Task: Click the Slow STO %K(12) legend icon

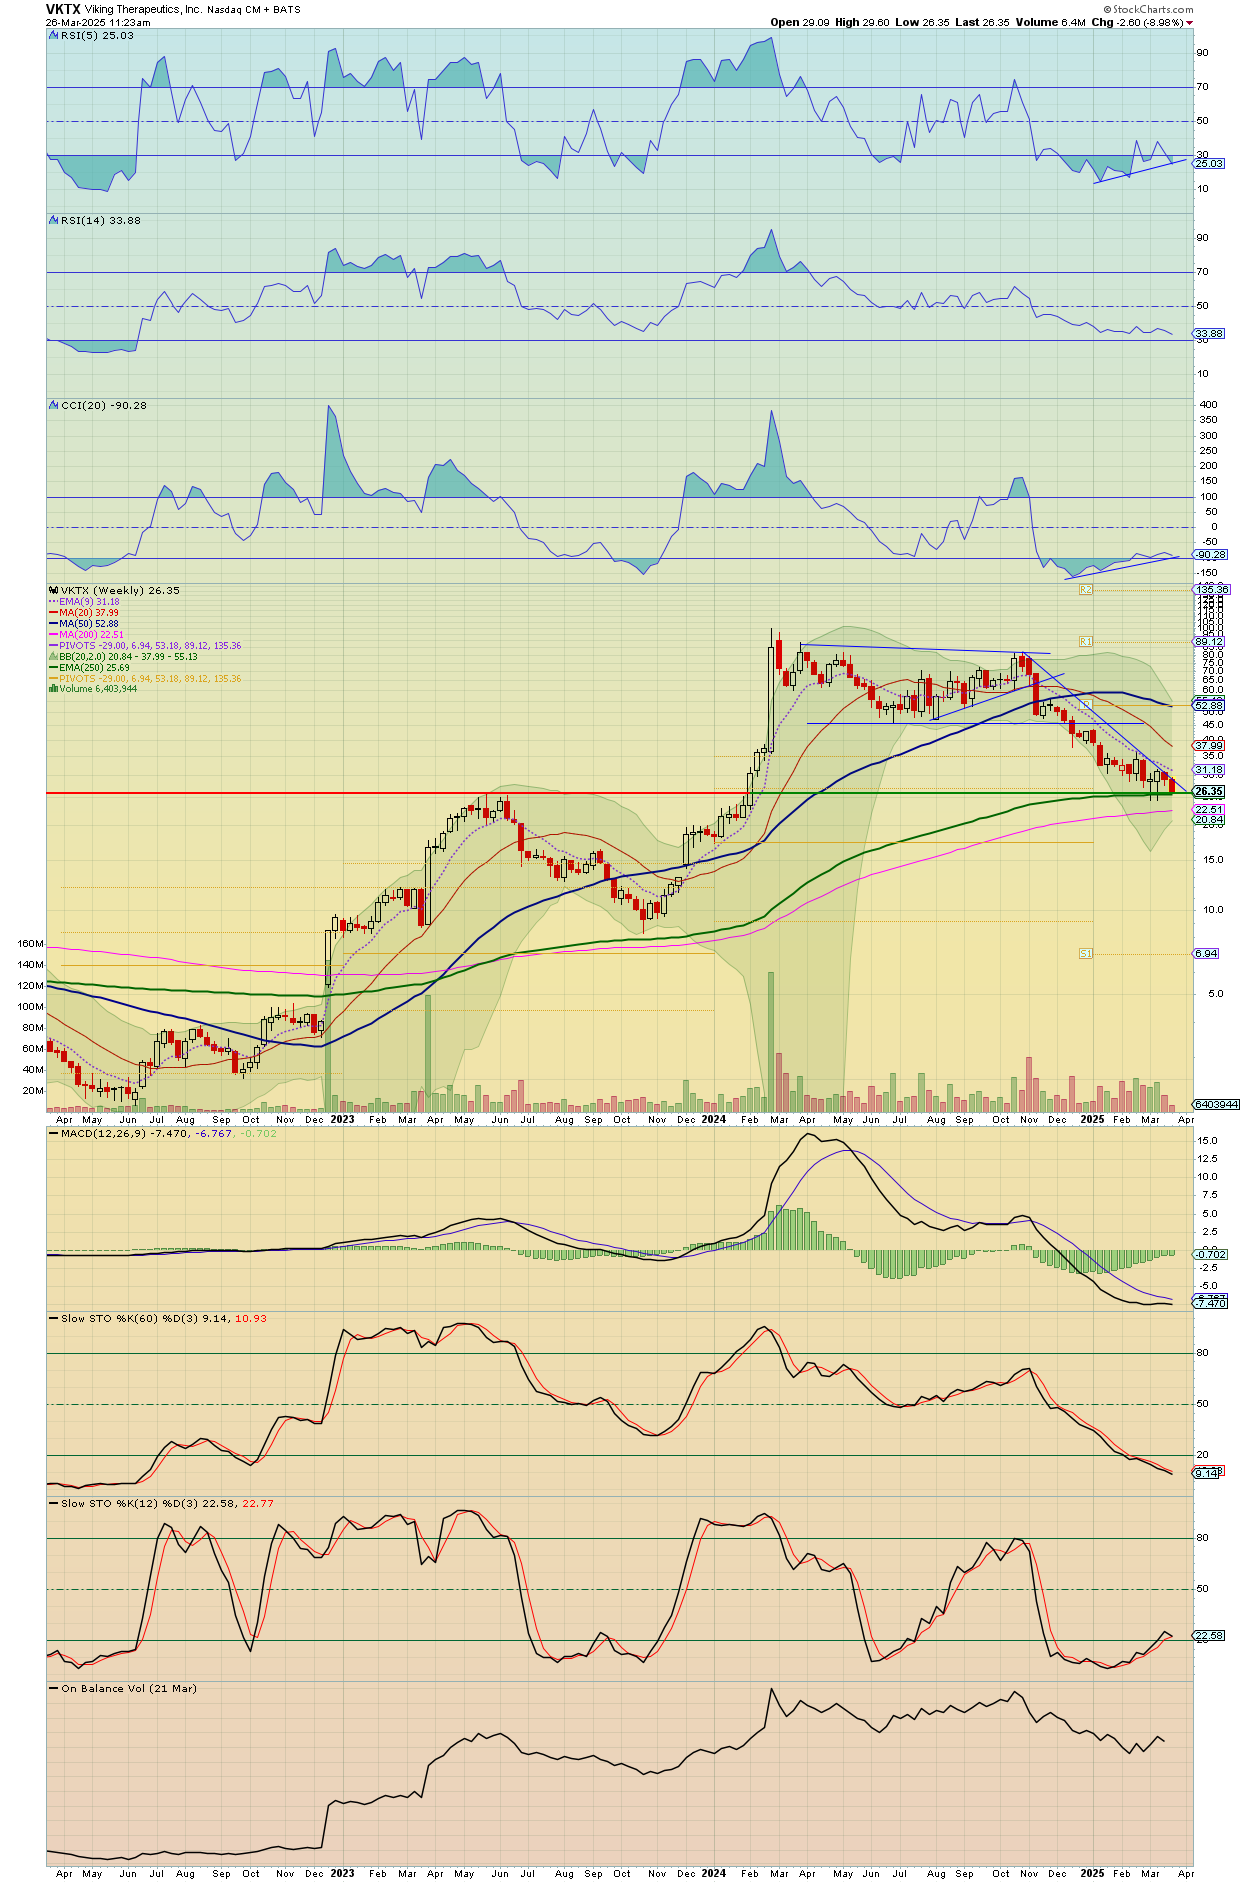Action: [x=54, y=1504]
